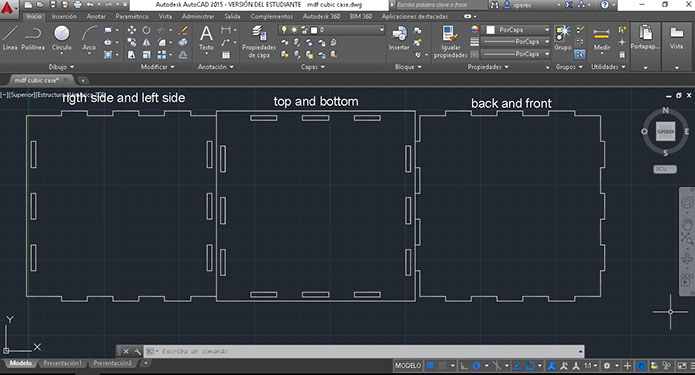Expand the Dibujo panel
The height and width of the screenshot is (375, 695).
point(61,67)
